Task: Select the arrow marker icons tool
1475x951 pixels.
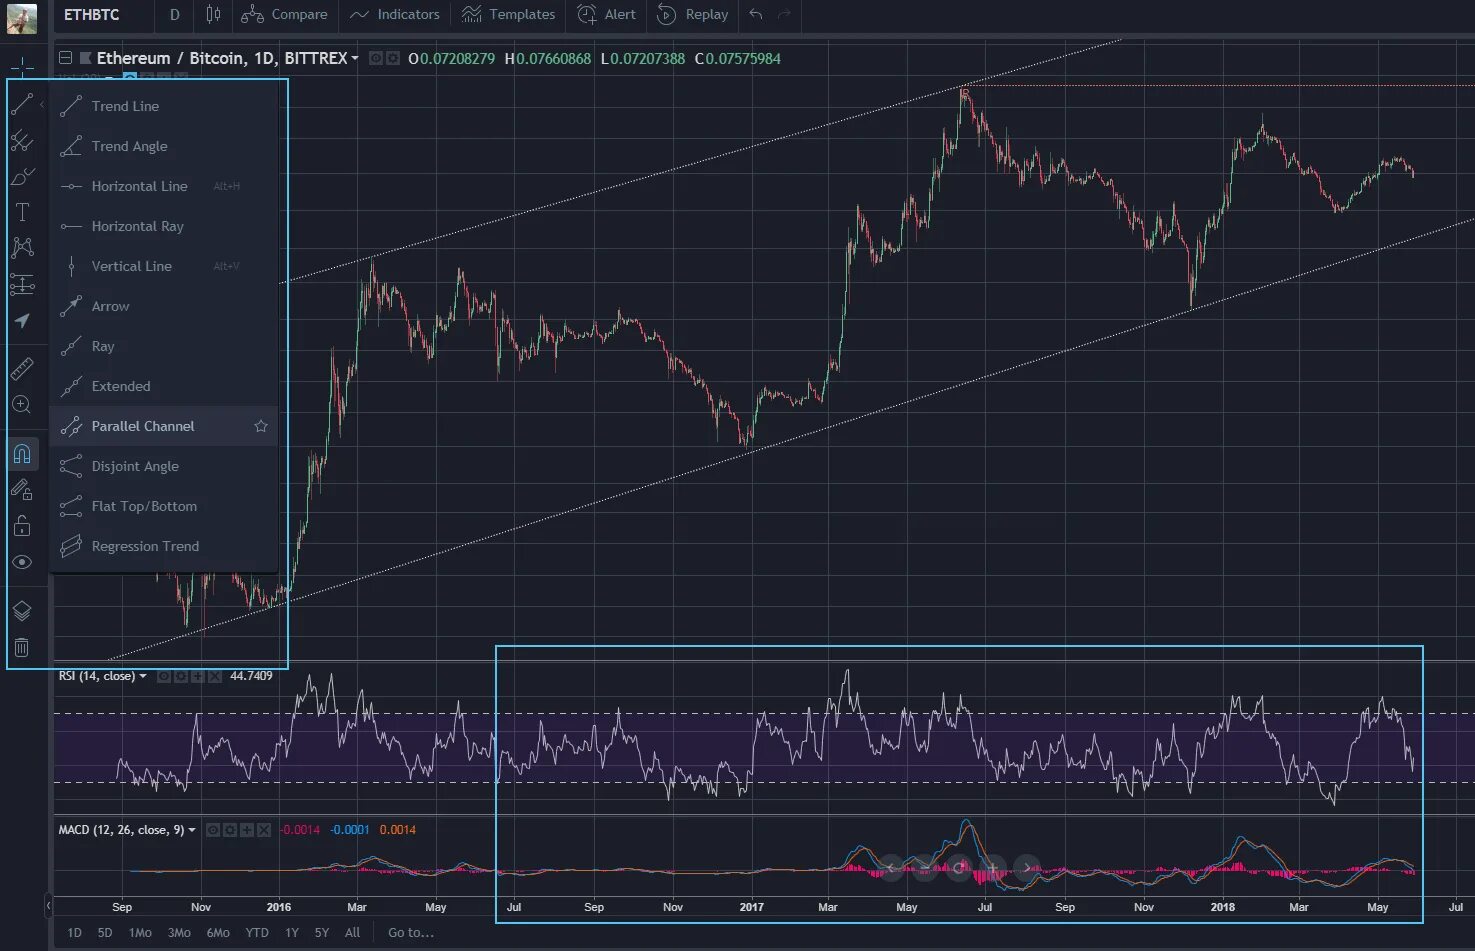Action: [22, 321]
